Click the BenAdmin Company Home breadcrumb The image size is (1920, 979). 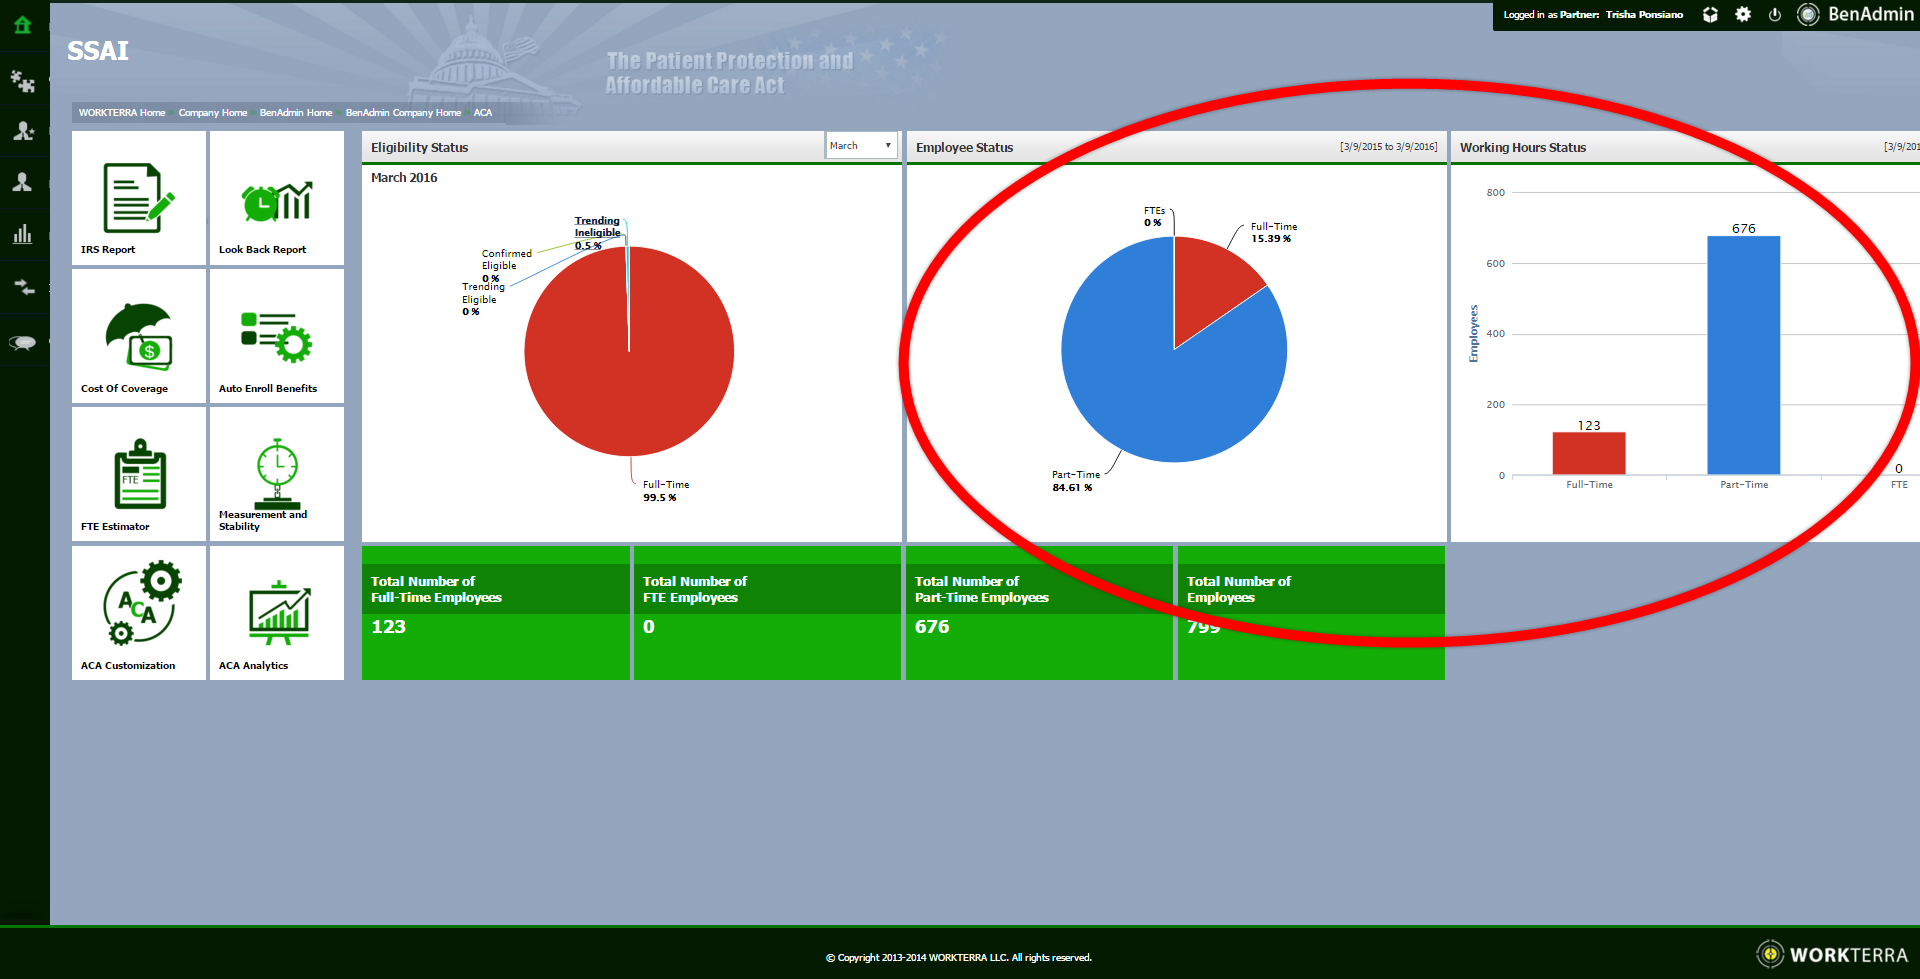403,113
